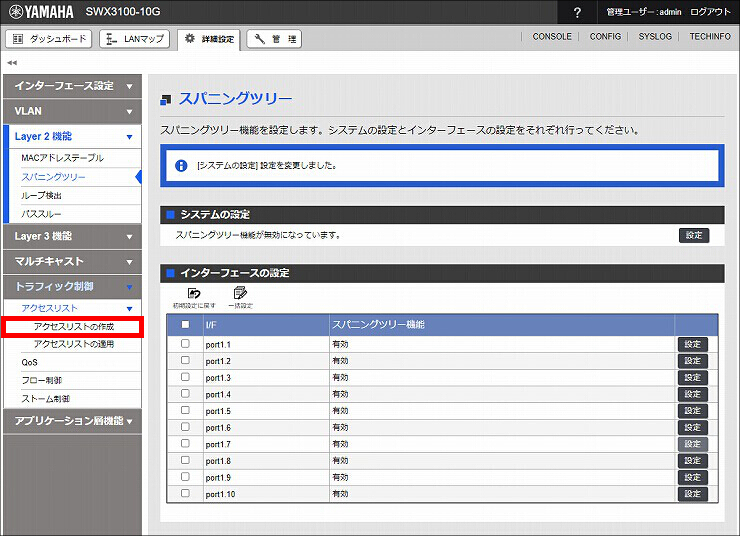The height and width of the screenshot is (536, 740).
Task: Click 設定 button for port1.9
Action: click(692, 477)
